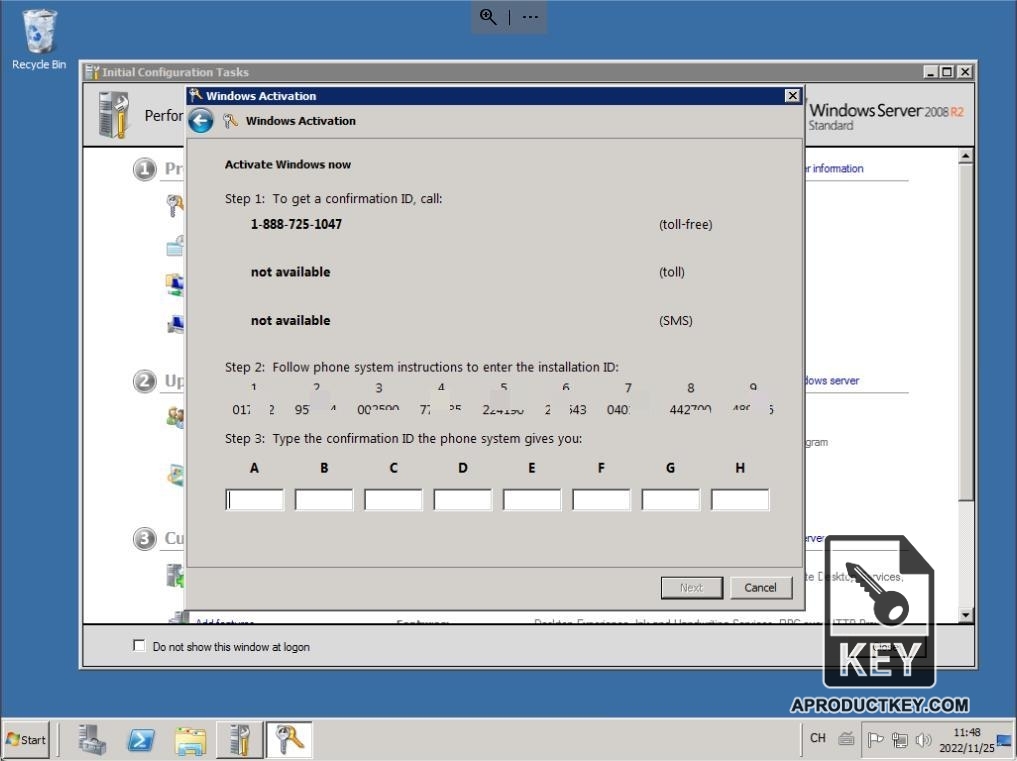Click the Show desktop button
This screenshot has width=1017, height=761.
pos(1005,740)
